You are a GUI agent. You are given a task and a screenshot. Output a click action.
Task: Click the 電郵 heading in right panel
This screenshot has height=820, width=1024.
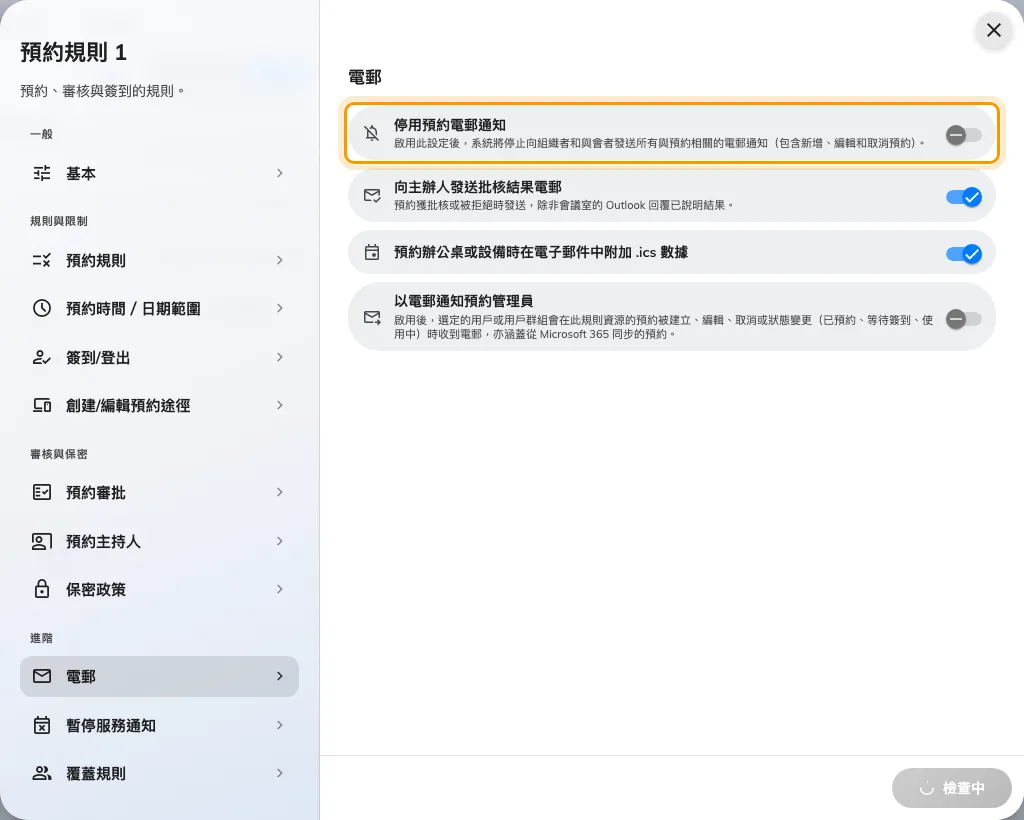tap(365, 77)
